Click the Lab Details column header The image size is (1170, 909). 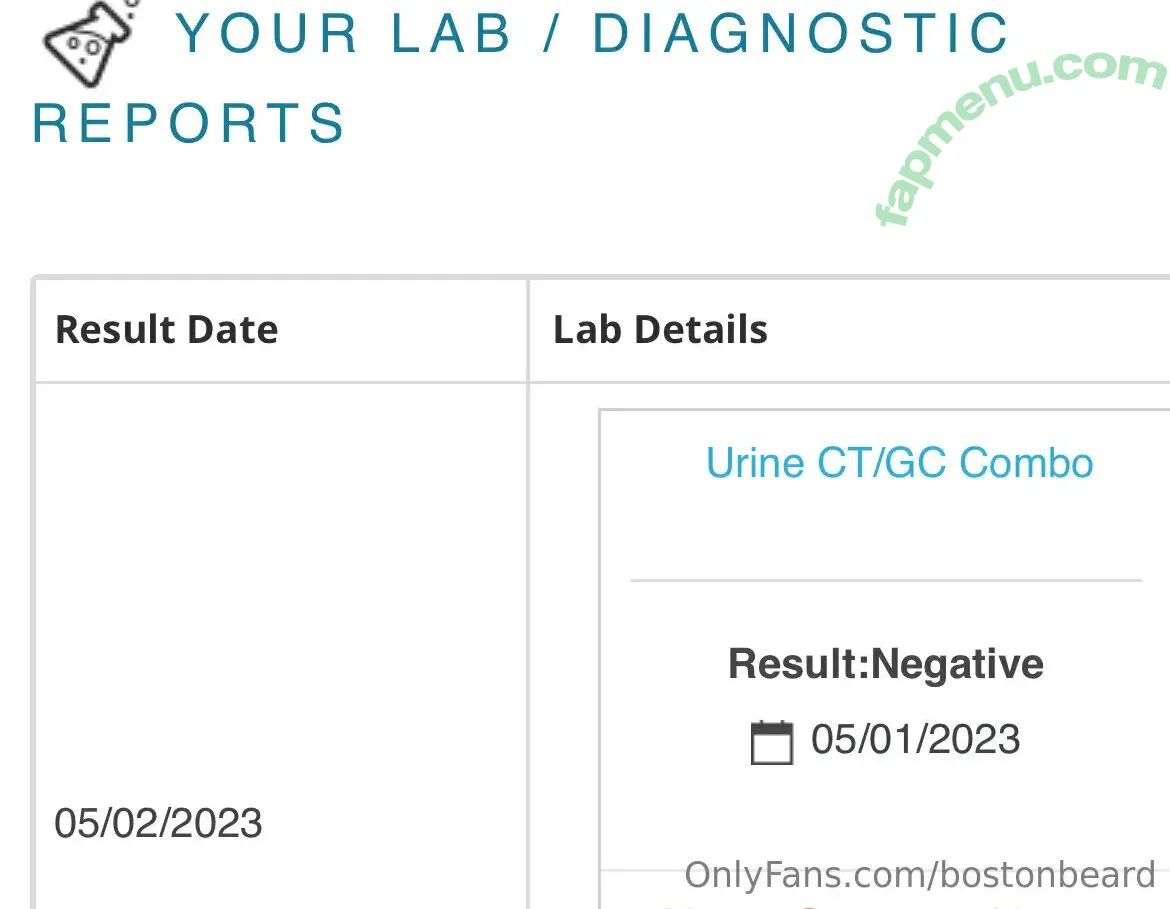(x=660, y=330)
